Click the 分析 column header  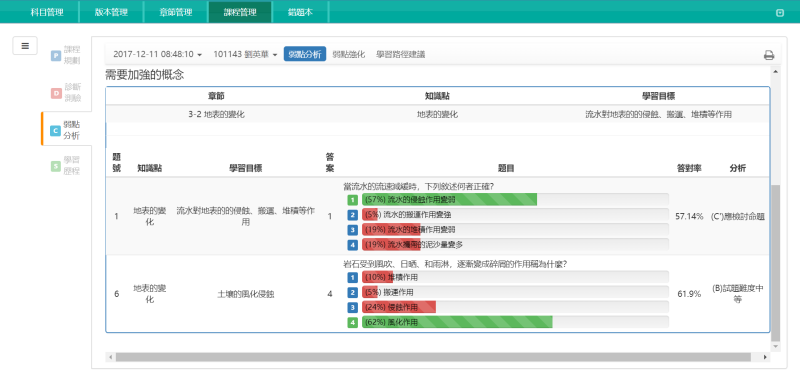(738, 168)
